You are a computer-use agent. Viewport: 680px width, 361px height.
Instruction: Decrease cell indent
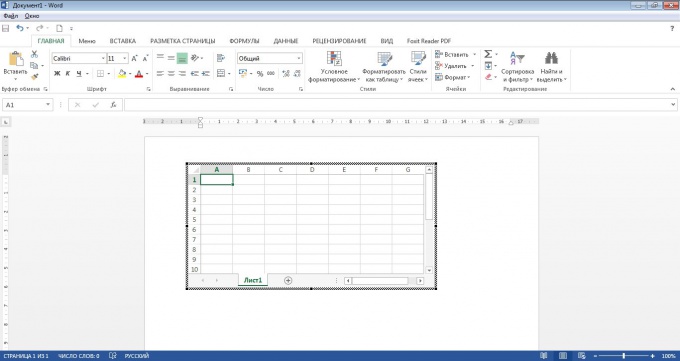click(194, 74)
